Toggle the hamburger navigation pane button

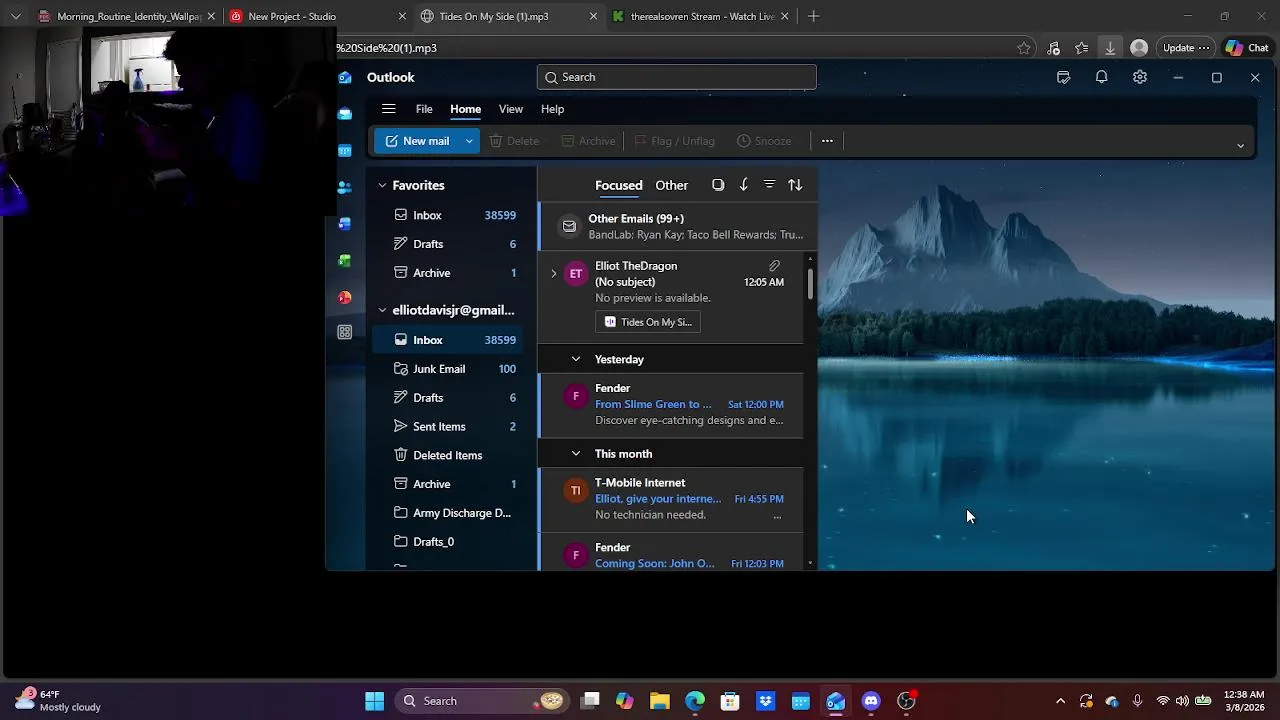(389, 109)
